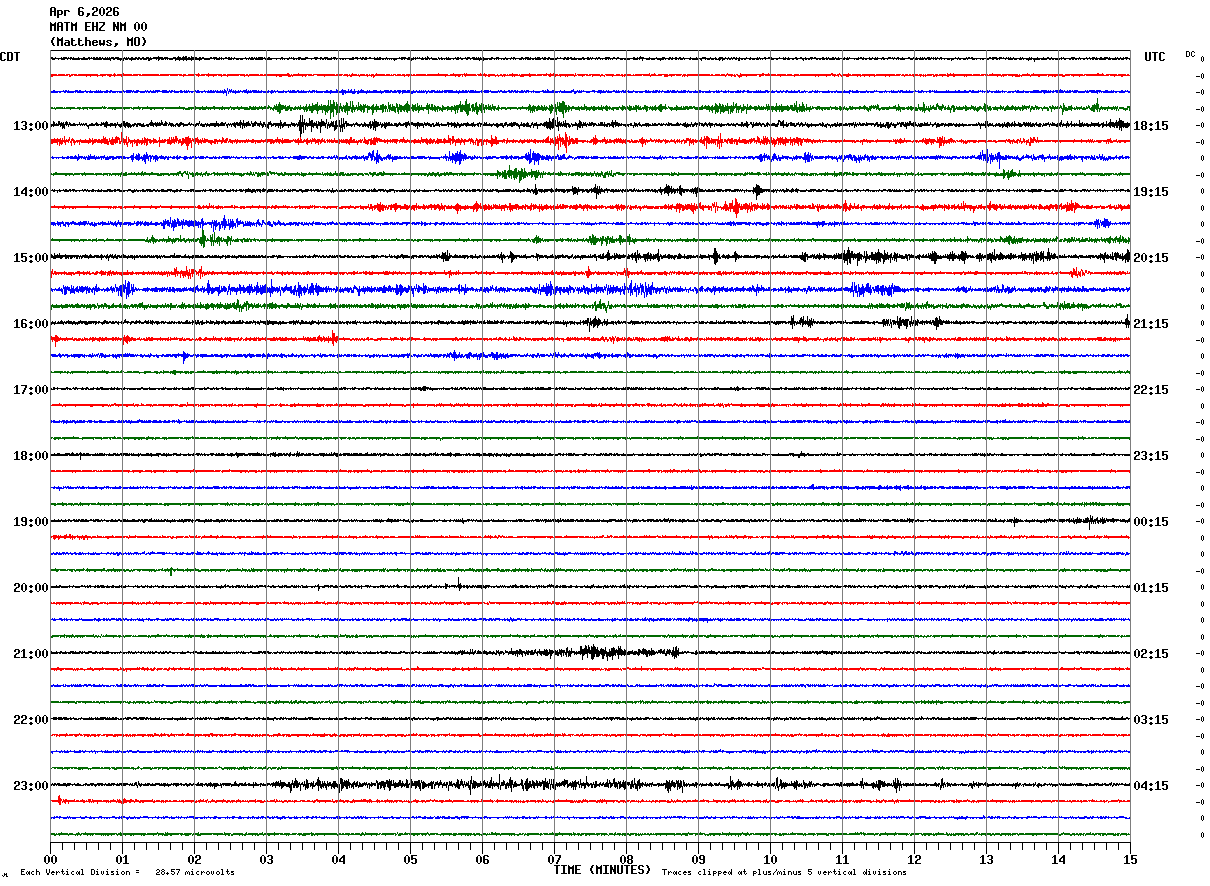Select the 20:00 CDT time label
The height and width of the screenshot is (886, 1210).
[x=31, y=588]
